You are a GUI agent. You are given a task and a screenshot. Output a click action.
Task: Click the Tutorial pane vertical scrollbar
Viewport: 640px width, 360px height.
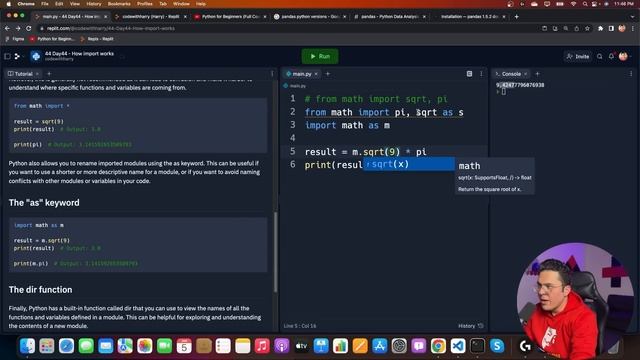click(x=276, y=252)
